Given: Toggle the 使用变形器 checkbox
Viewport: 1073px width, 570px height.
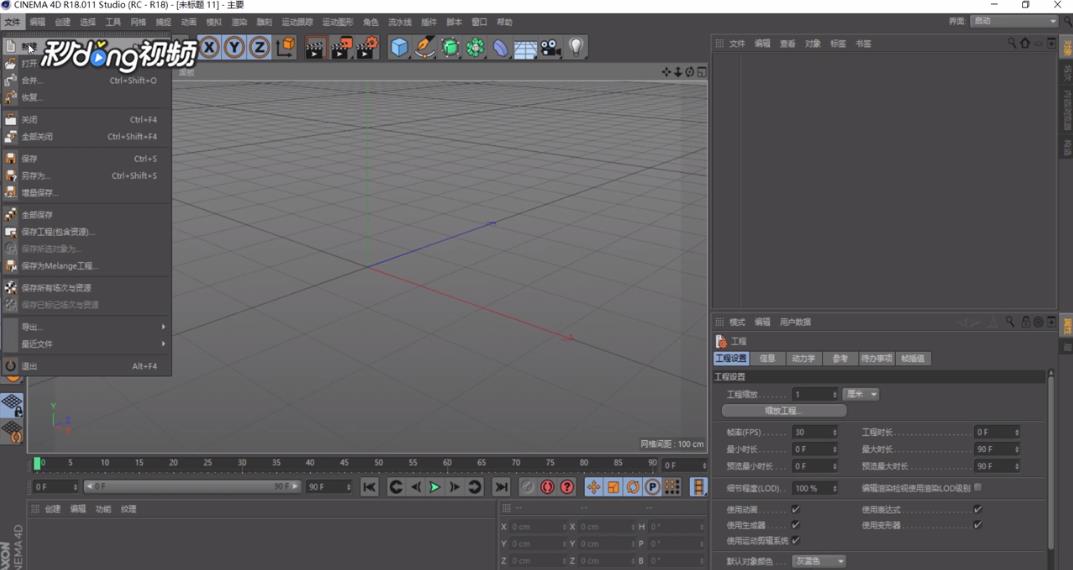Looking at the screenshot, I should 978,525.
